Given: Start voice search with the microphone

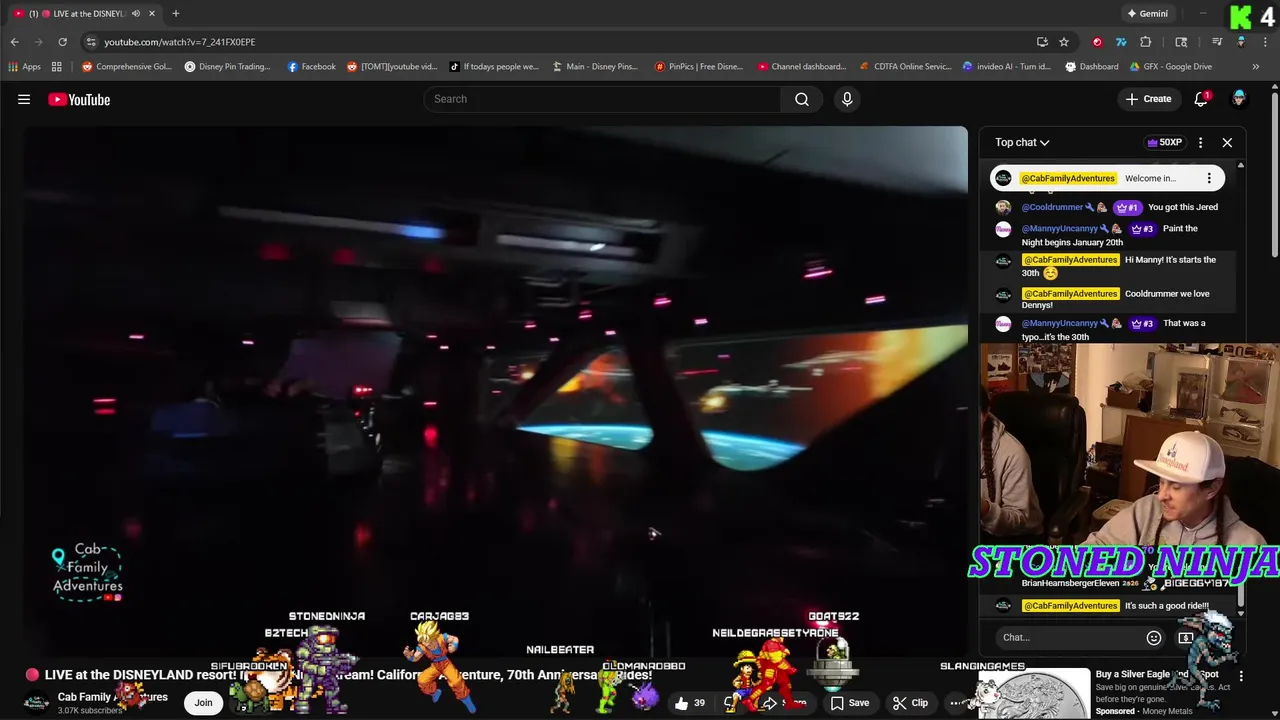Looking at the screenshot, I should tap(847, 99).
